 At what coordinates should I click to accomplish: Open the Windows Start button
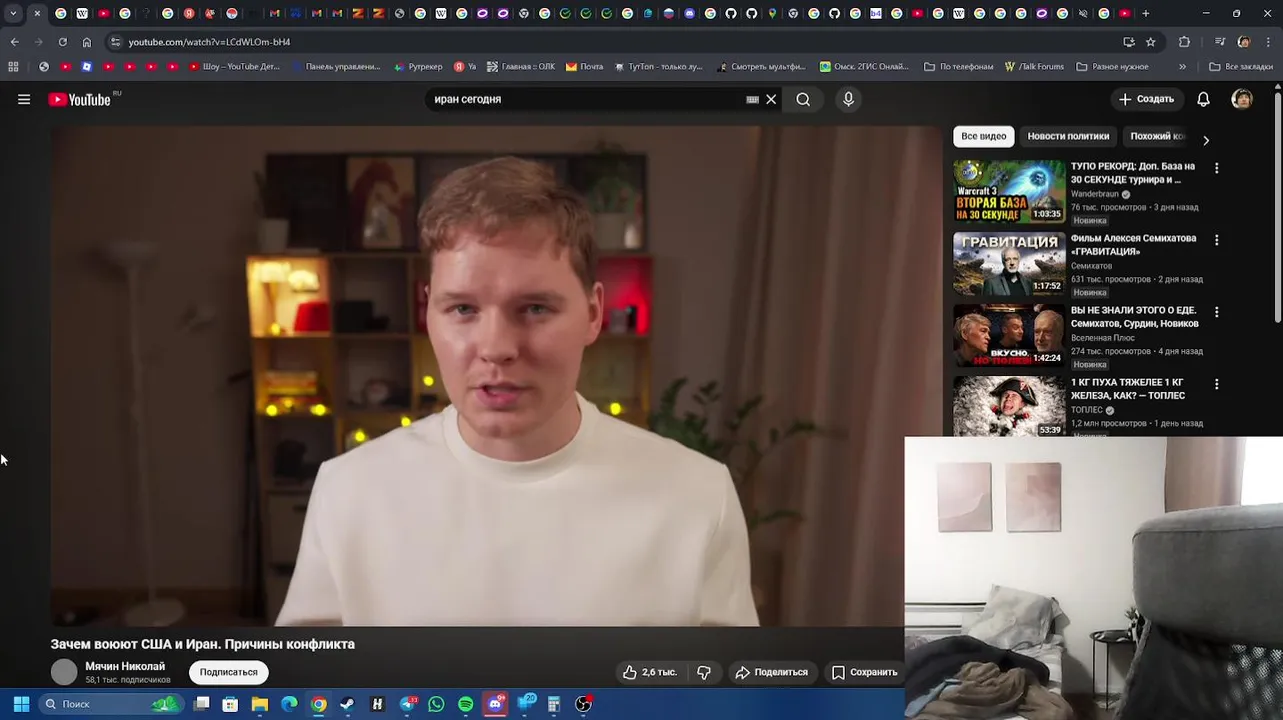click(21, 704)
